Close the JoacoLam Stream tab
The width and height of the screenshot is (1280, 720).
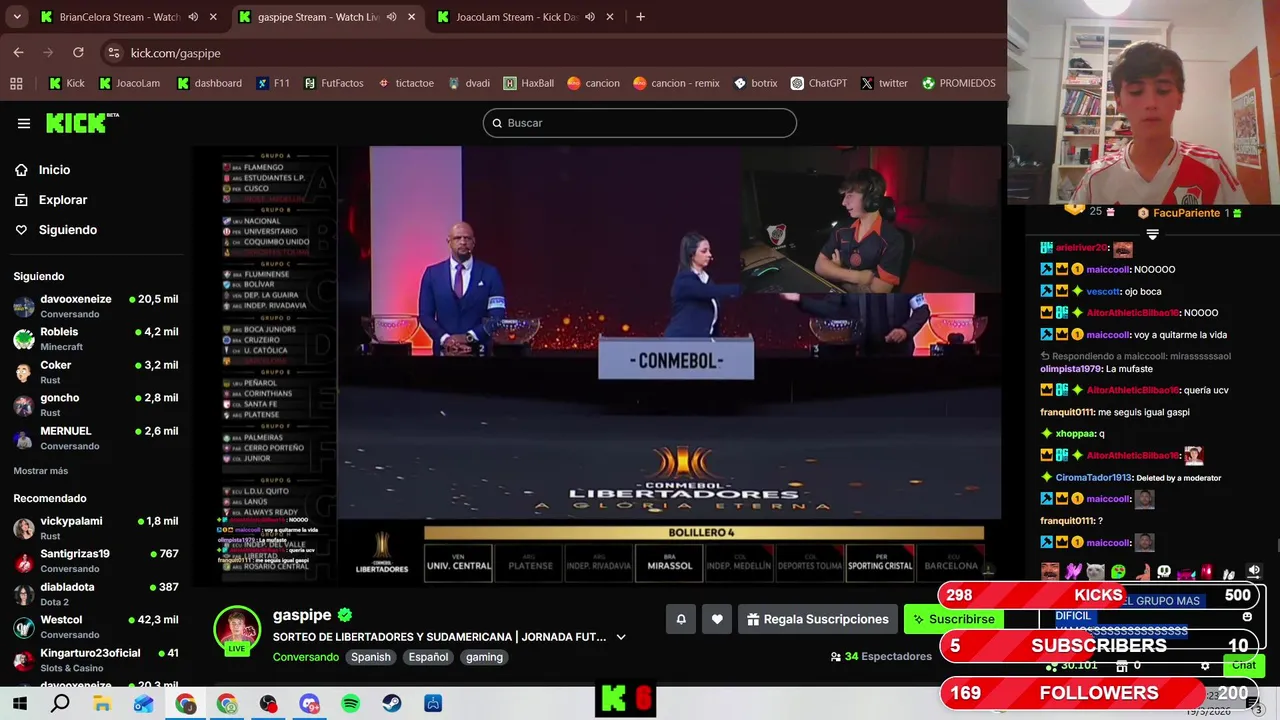[609, 17]
